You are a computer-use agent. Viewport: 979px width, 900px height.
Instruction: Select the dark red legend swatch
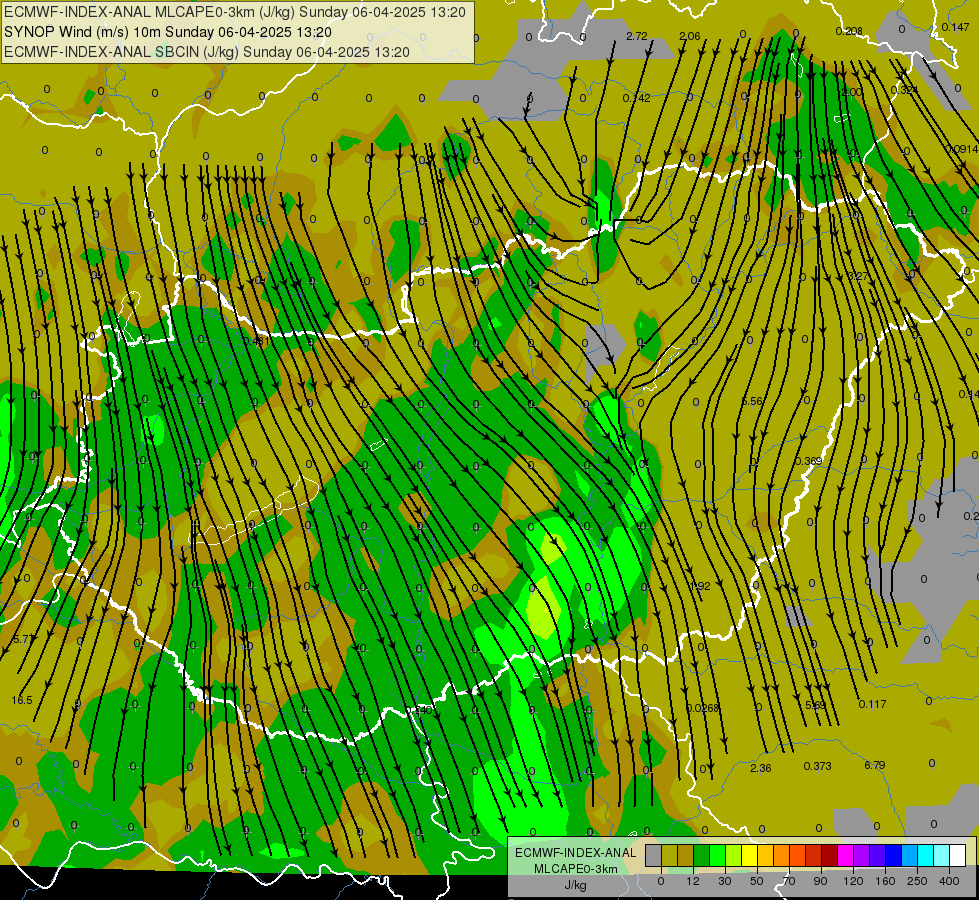coord(830,855)
